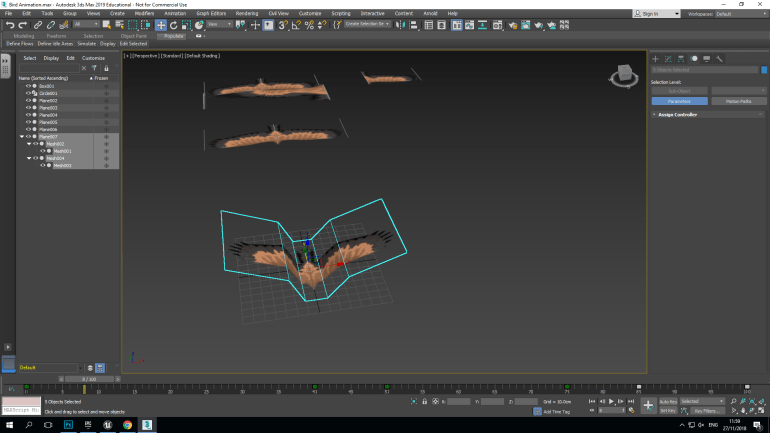The image size is (770, 433).
Task: Toggle the Auto Key button
Action: 668,402
